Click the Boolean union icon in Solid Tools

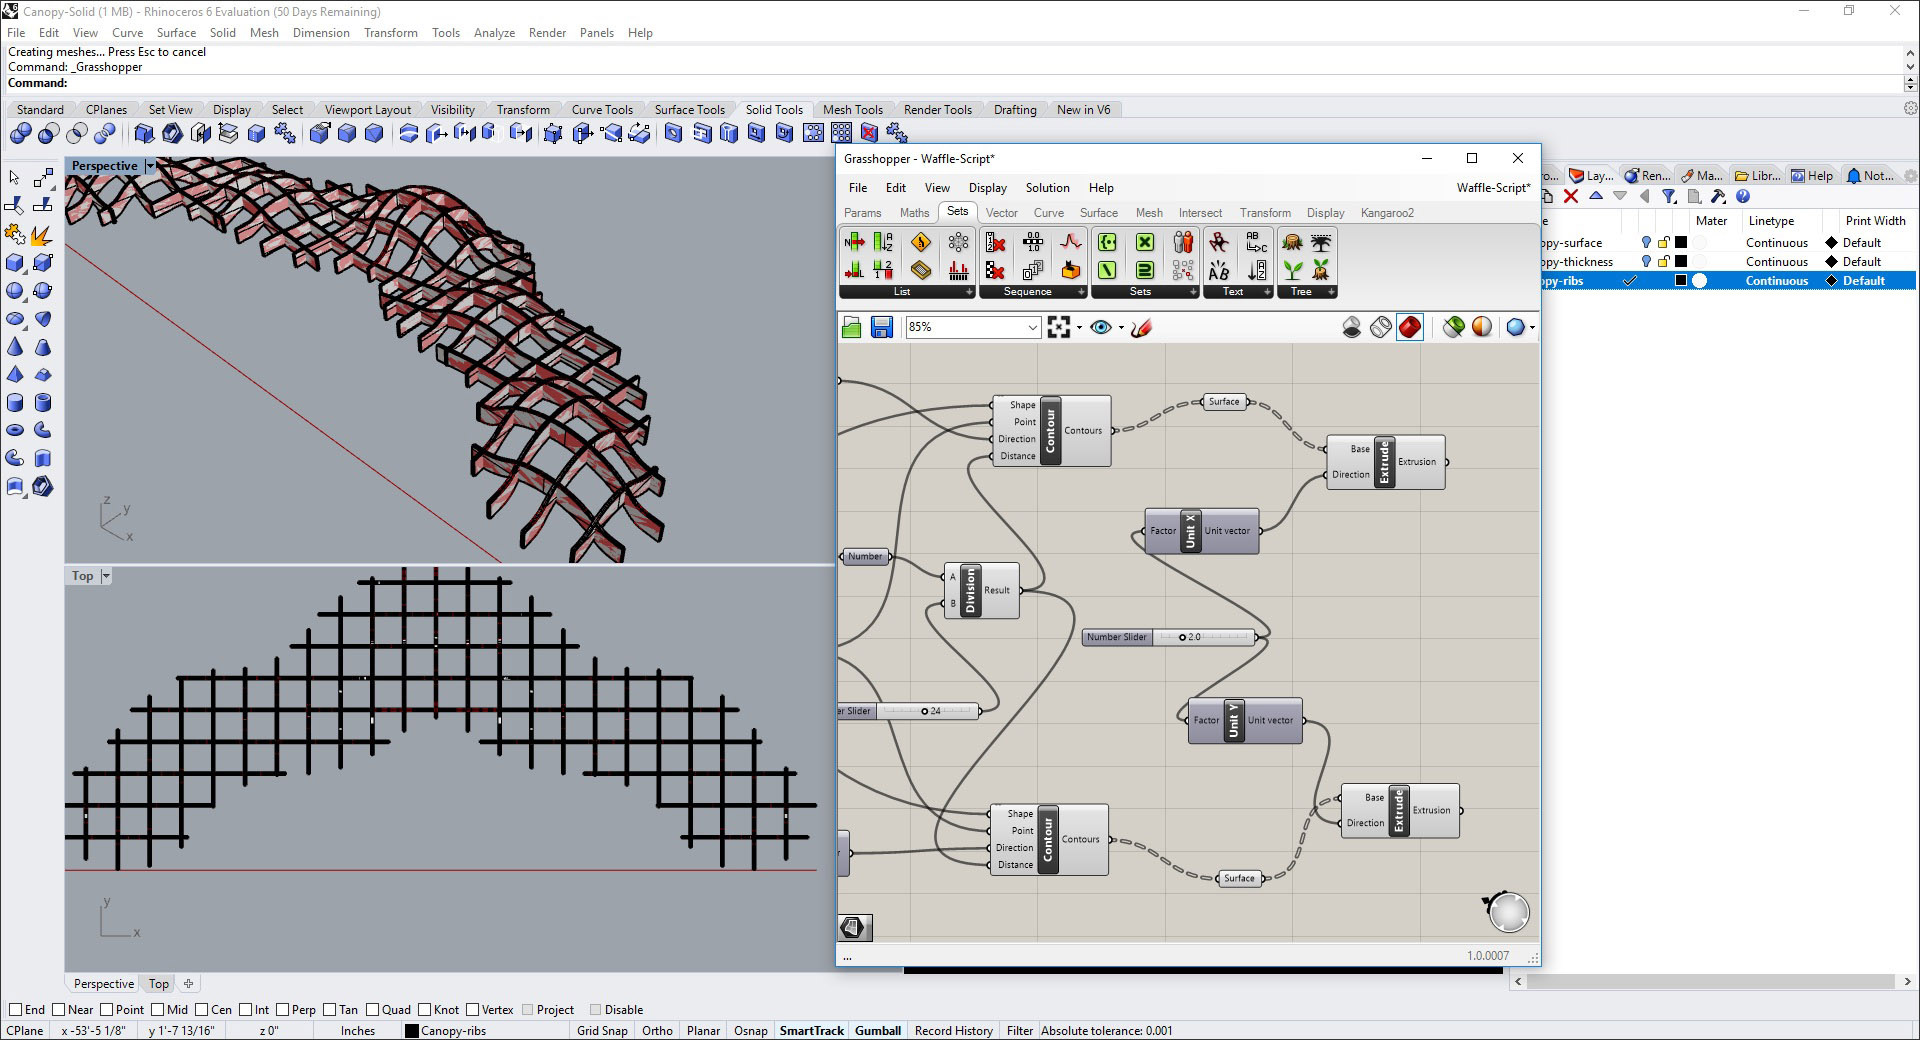[x=21, y=134]
